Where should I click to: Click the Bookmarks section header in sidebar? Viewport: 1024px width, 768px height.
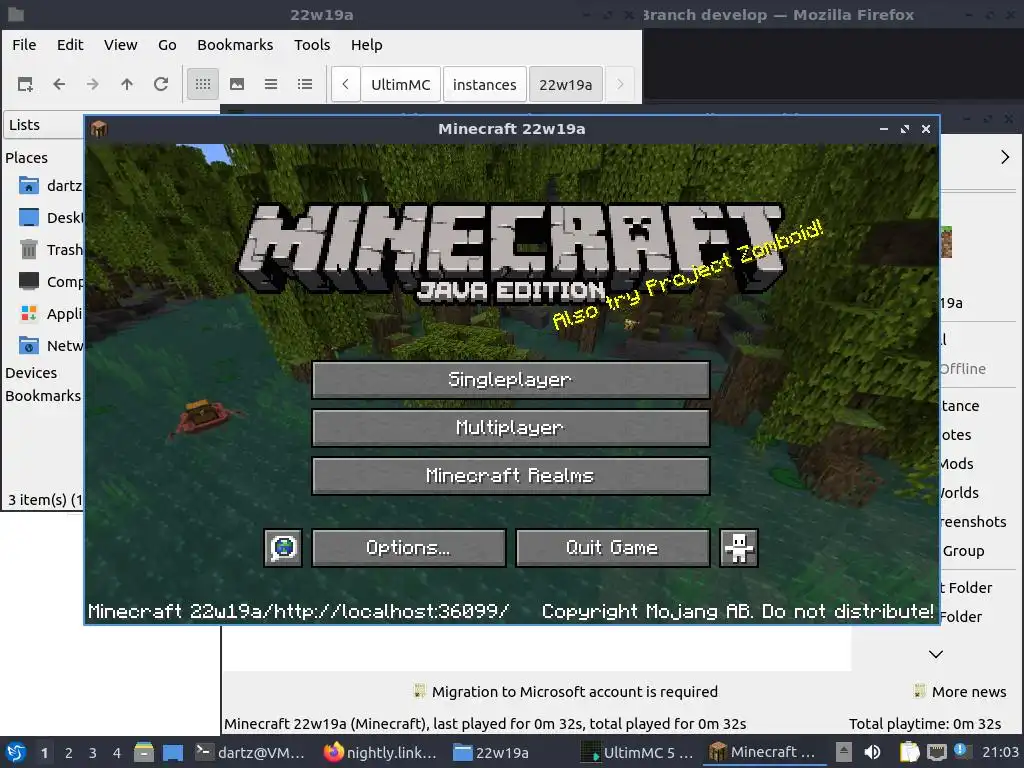point(43,396)
